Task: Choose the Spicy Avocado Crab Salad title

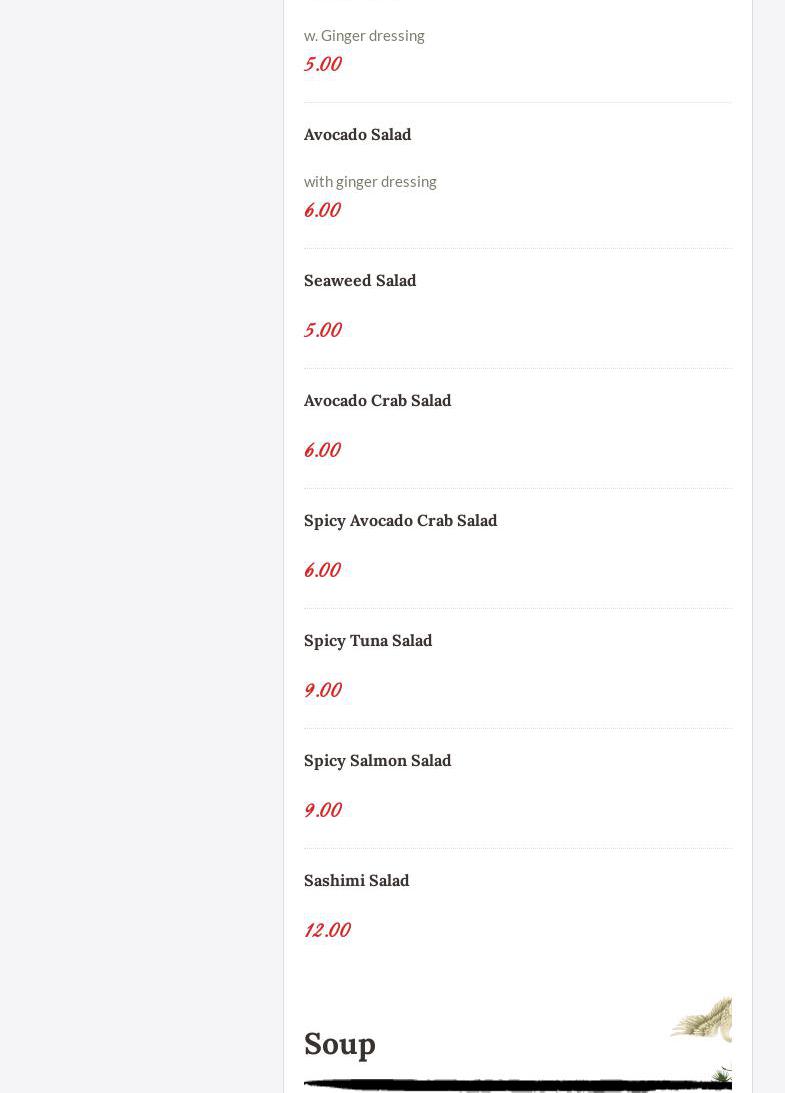Action: coord(400,520)
